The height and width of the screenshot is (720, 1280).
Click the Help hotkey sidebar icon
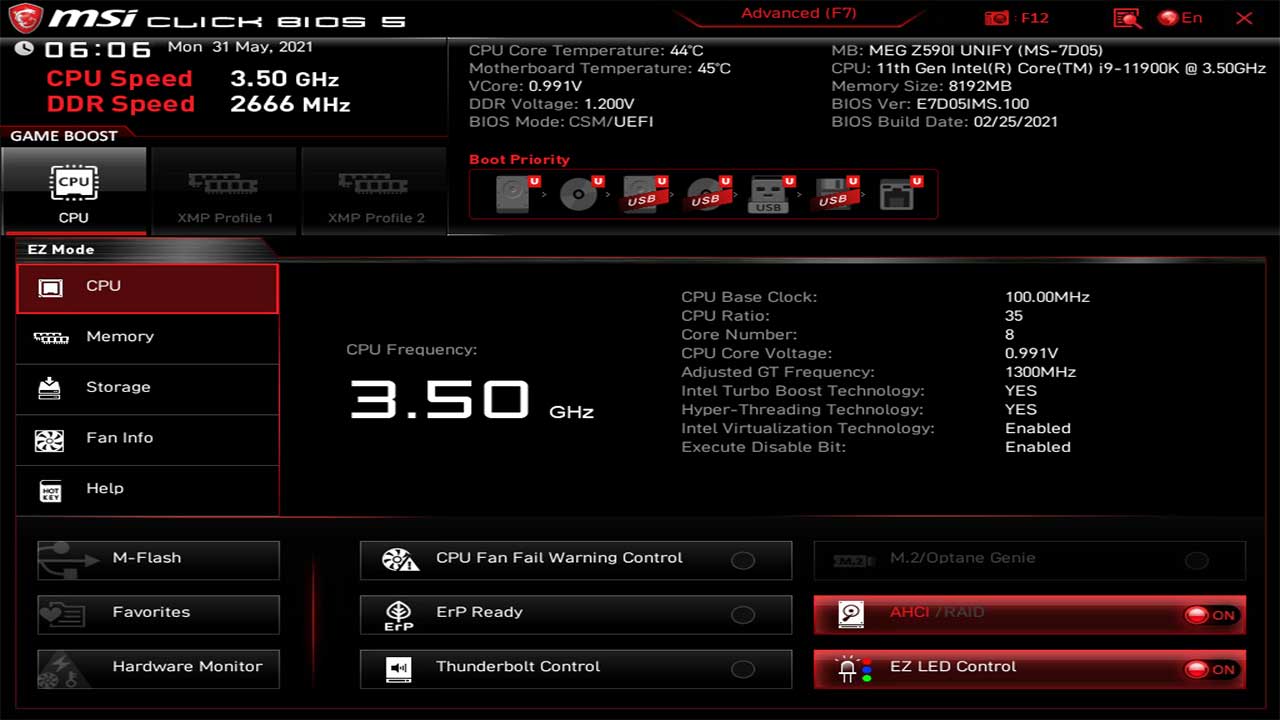tap(50, 490)
